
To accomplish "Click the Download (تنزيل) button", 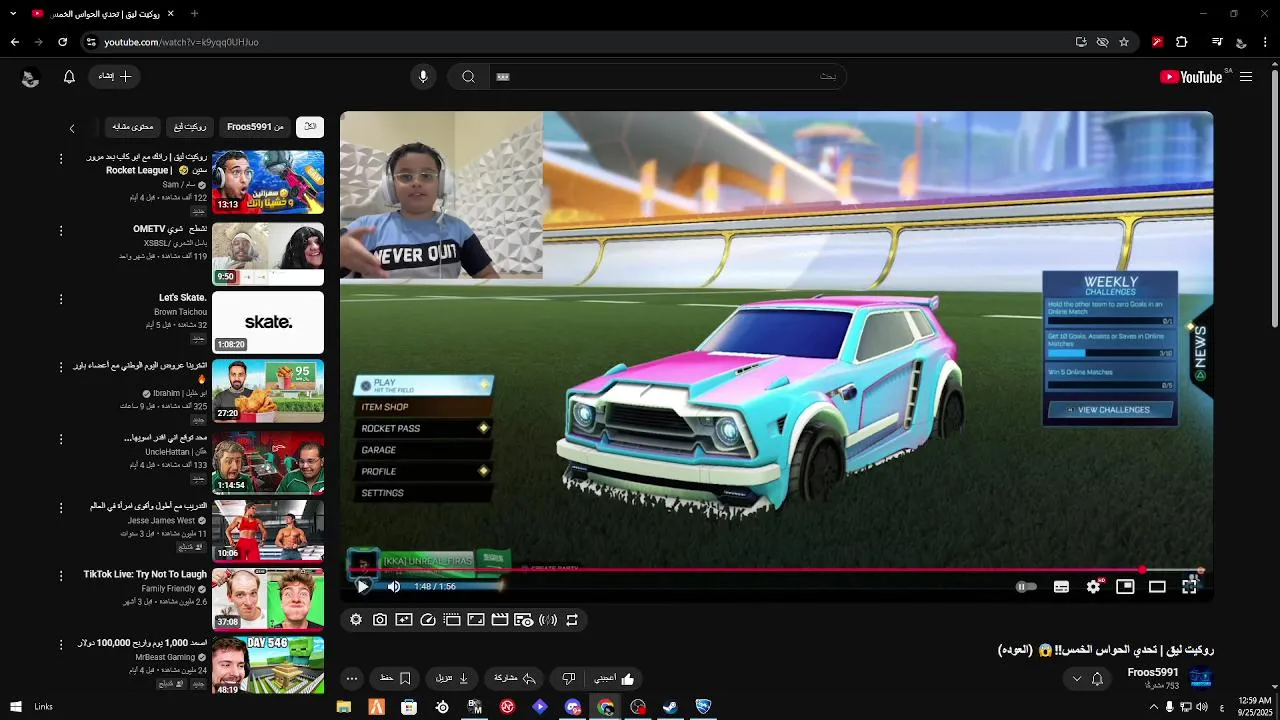I will (453, 678).
